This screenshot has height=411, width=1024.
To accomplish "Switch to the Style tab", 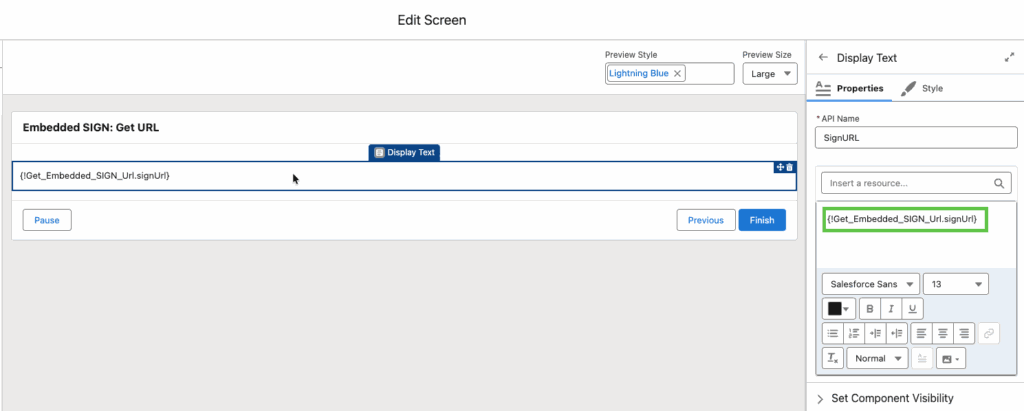I will click(x=921, y=88).
